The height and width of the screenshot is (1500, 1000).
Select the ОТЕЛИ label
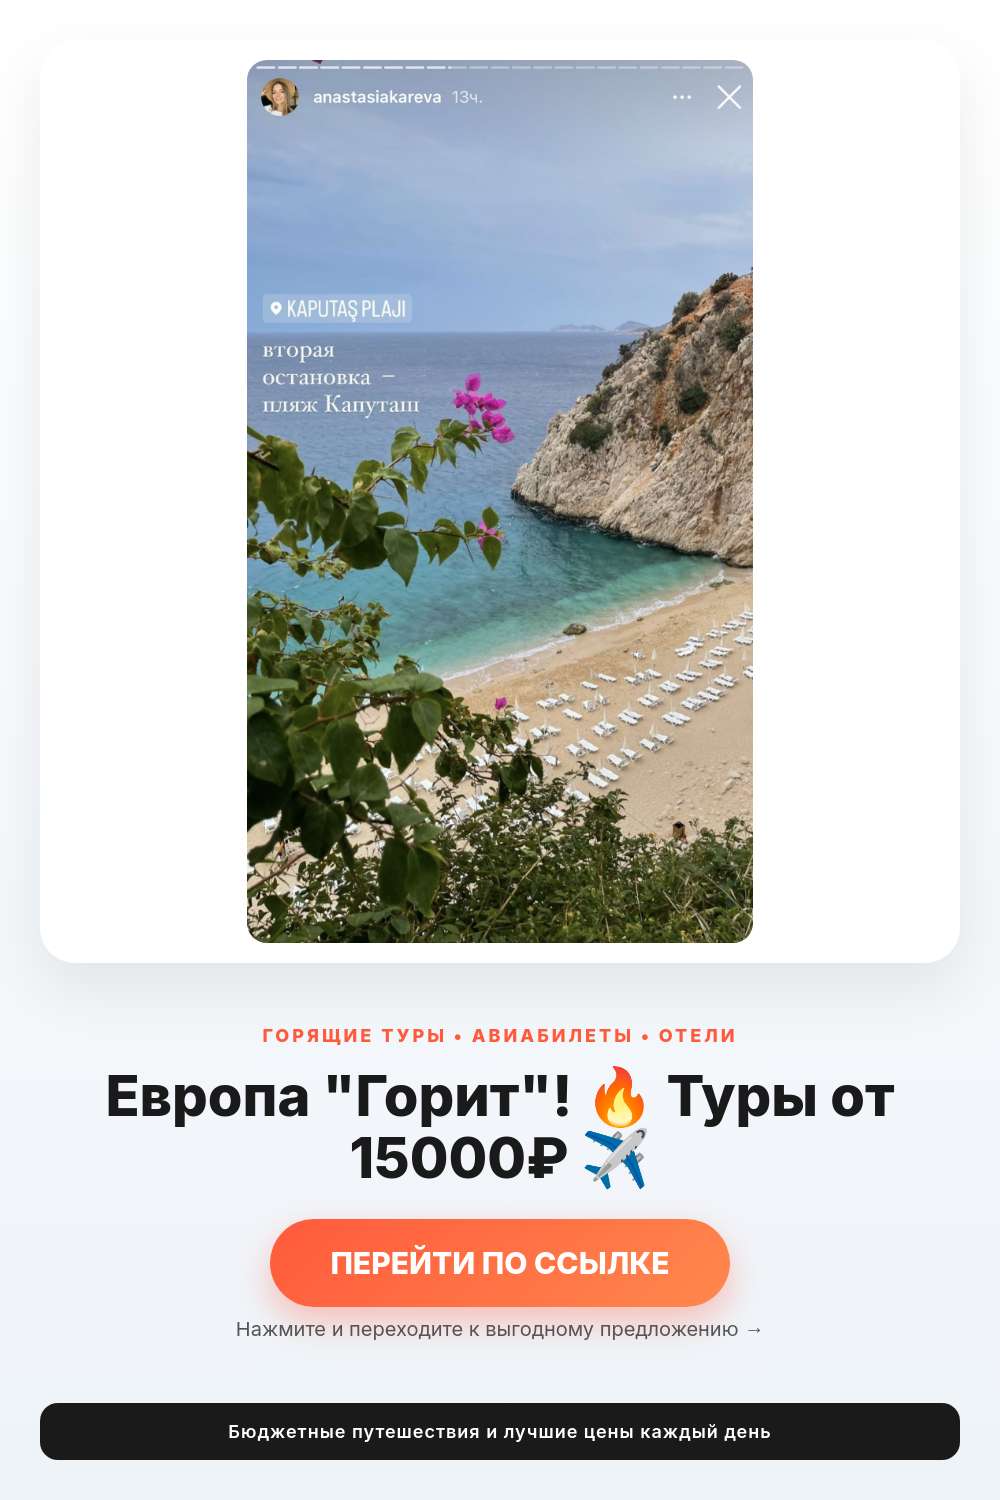[697, 1036]
